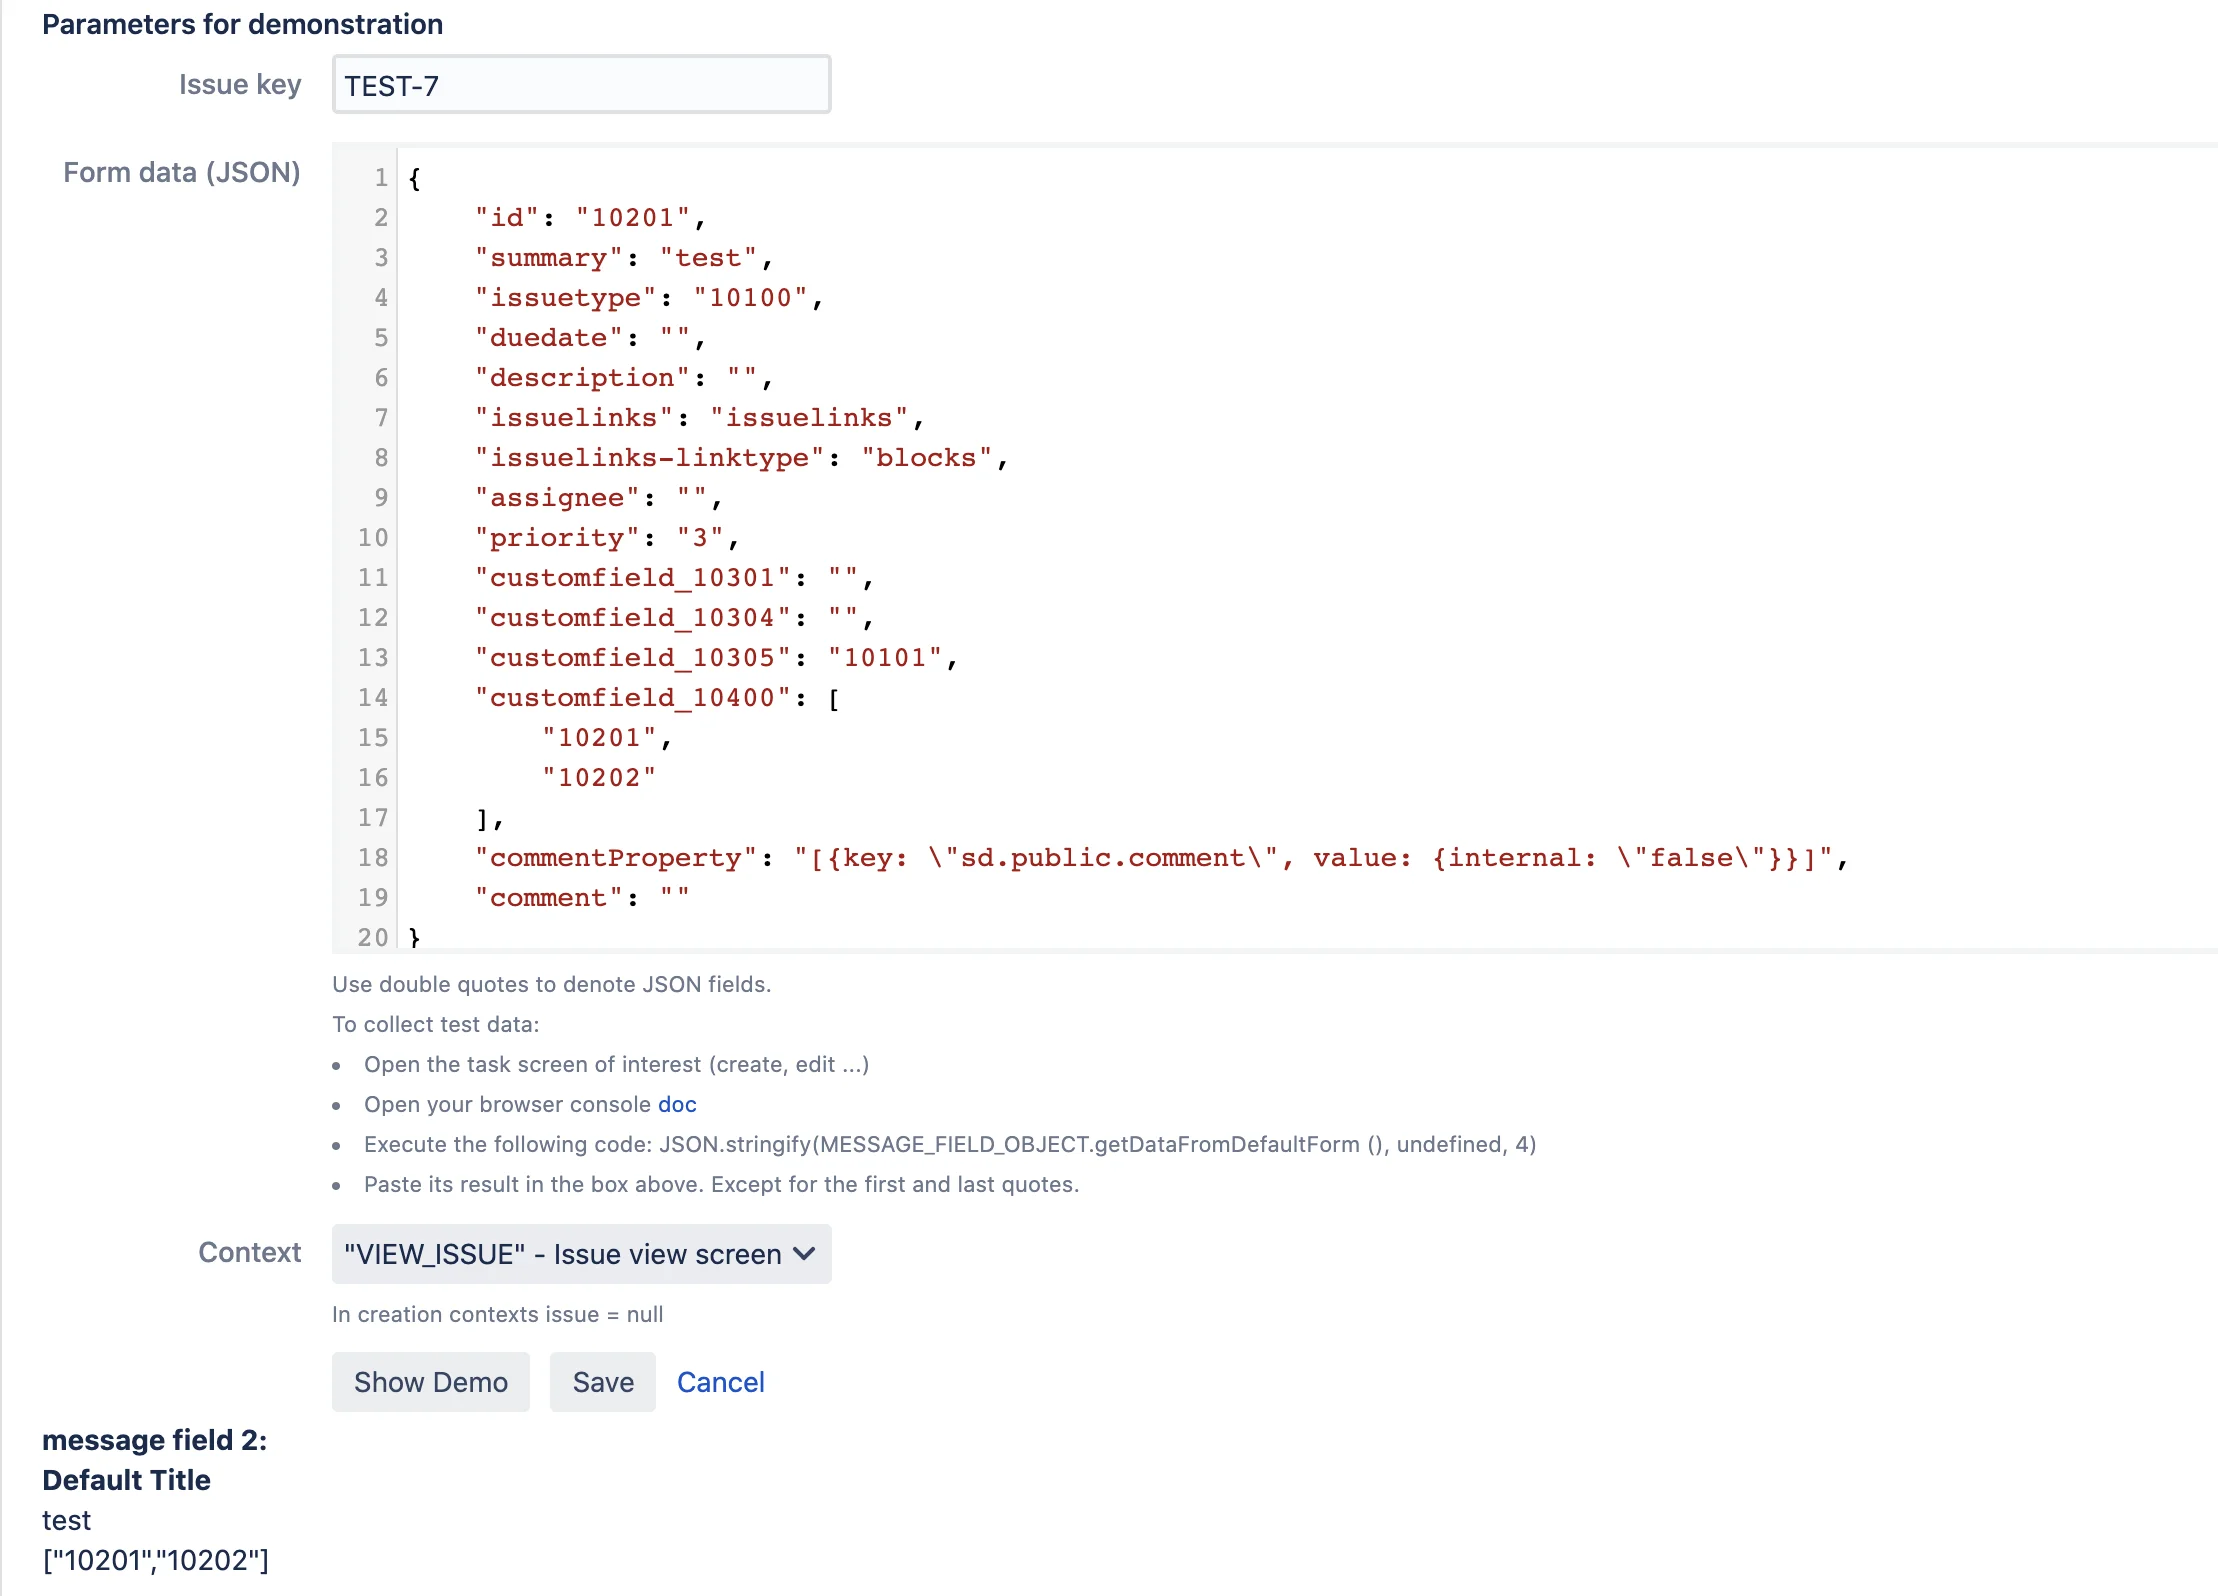Open the Context dropdown

point(581,1254)
